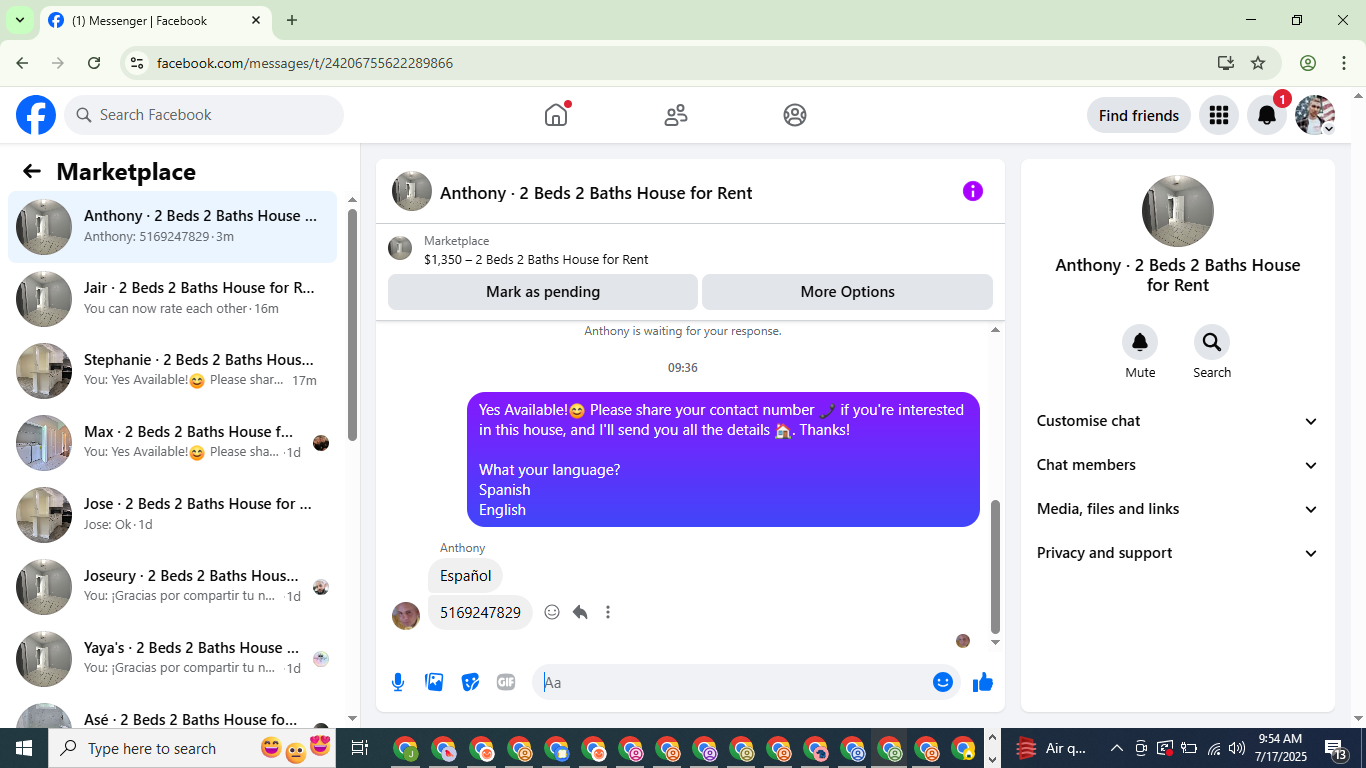The height and width of the screenshot is (768, 1366).
Task: Open the Windows Start menu
Action: (24, 748)
